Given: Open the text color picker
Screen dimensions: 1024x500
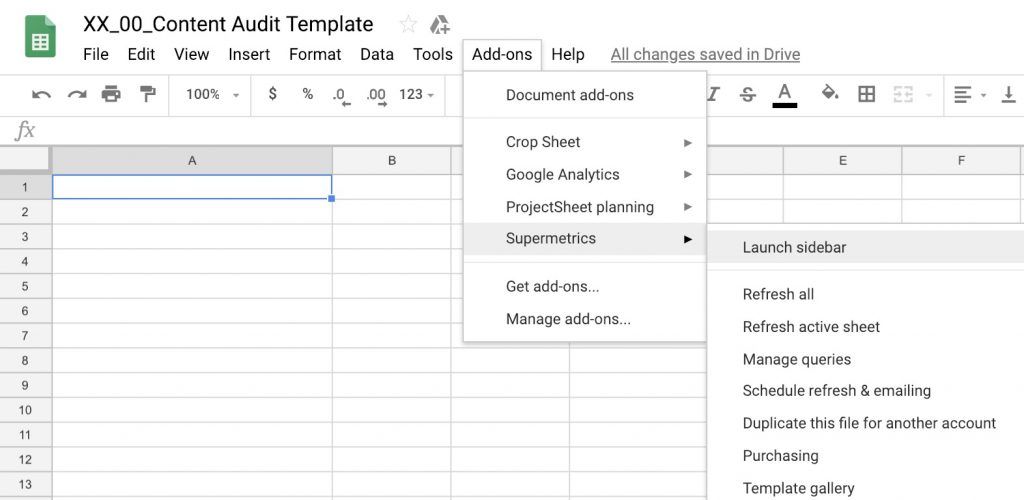Looking at the screenshot, I should coord(784,95).
